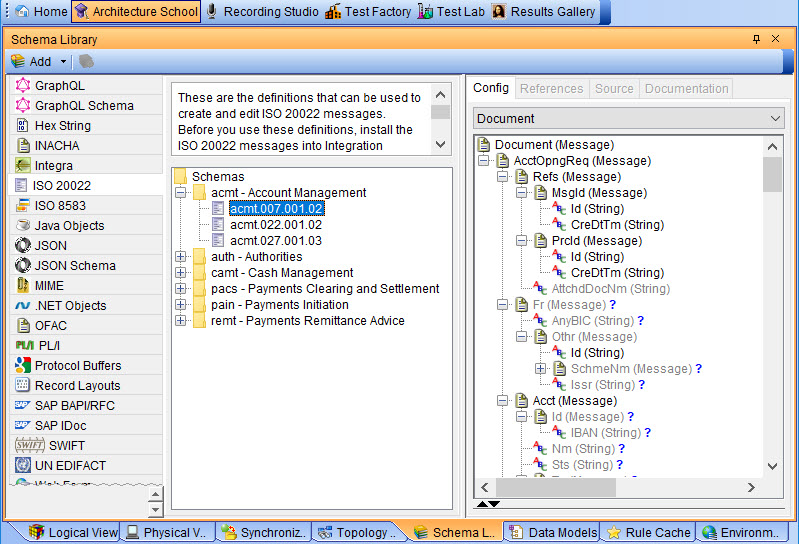The width and height of the screenshot is (799, 544).
Task: Switch to Test Lab perspective
Action: point(451,11)
